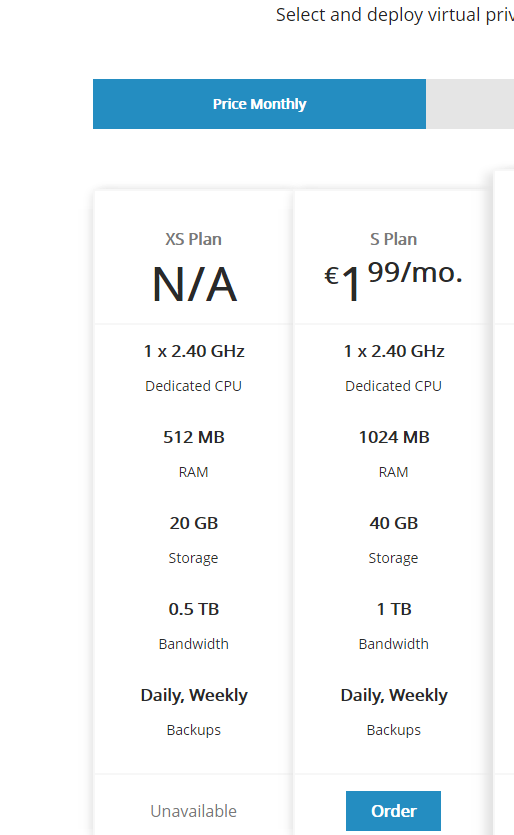Click the S Plan title
The image size is (514, 835).
point(394,239)
